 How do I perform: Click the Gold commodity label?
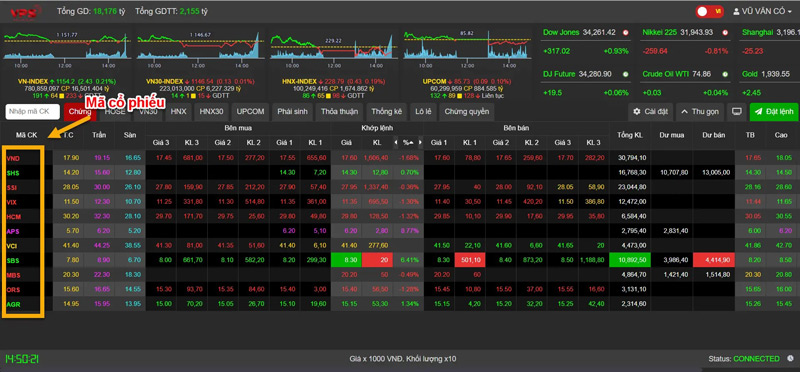(749, 74)
